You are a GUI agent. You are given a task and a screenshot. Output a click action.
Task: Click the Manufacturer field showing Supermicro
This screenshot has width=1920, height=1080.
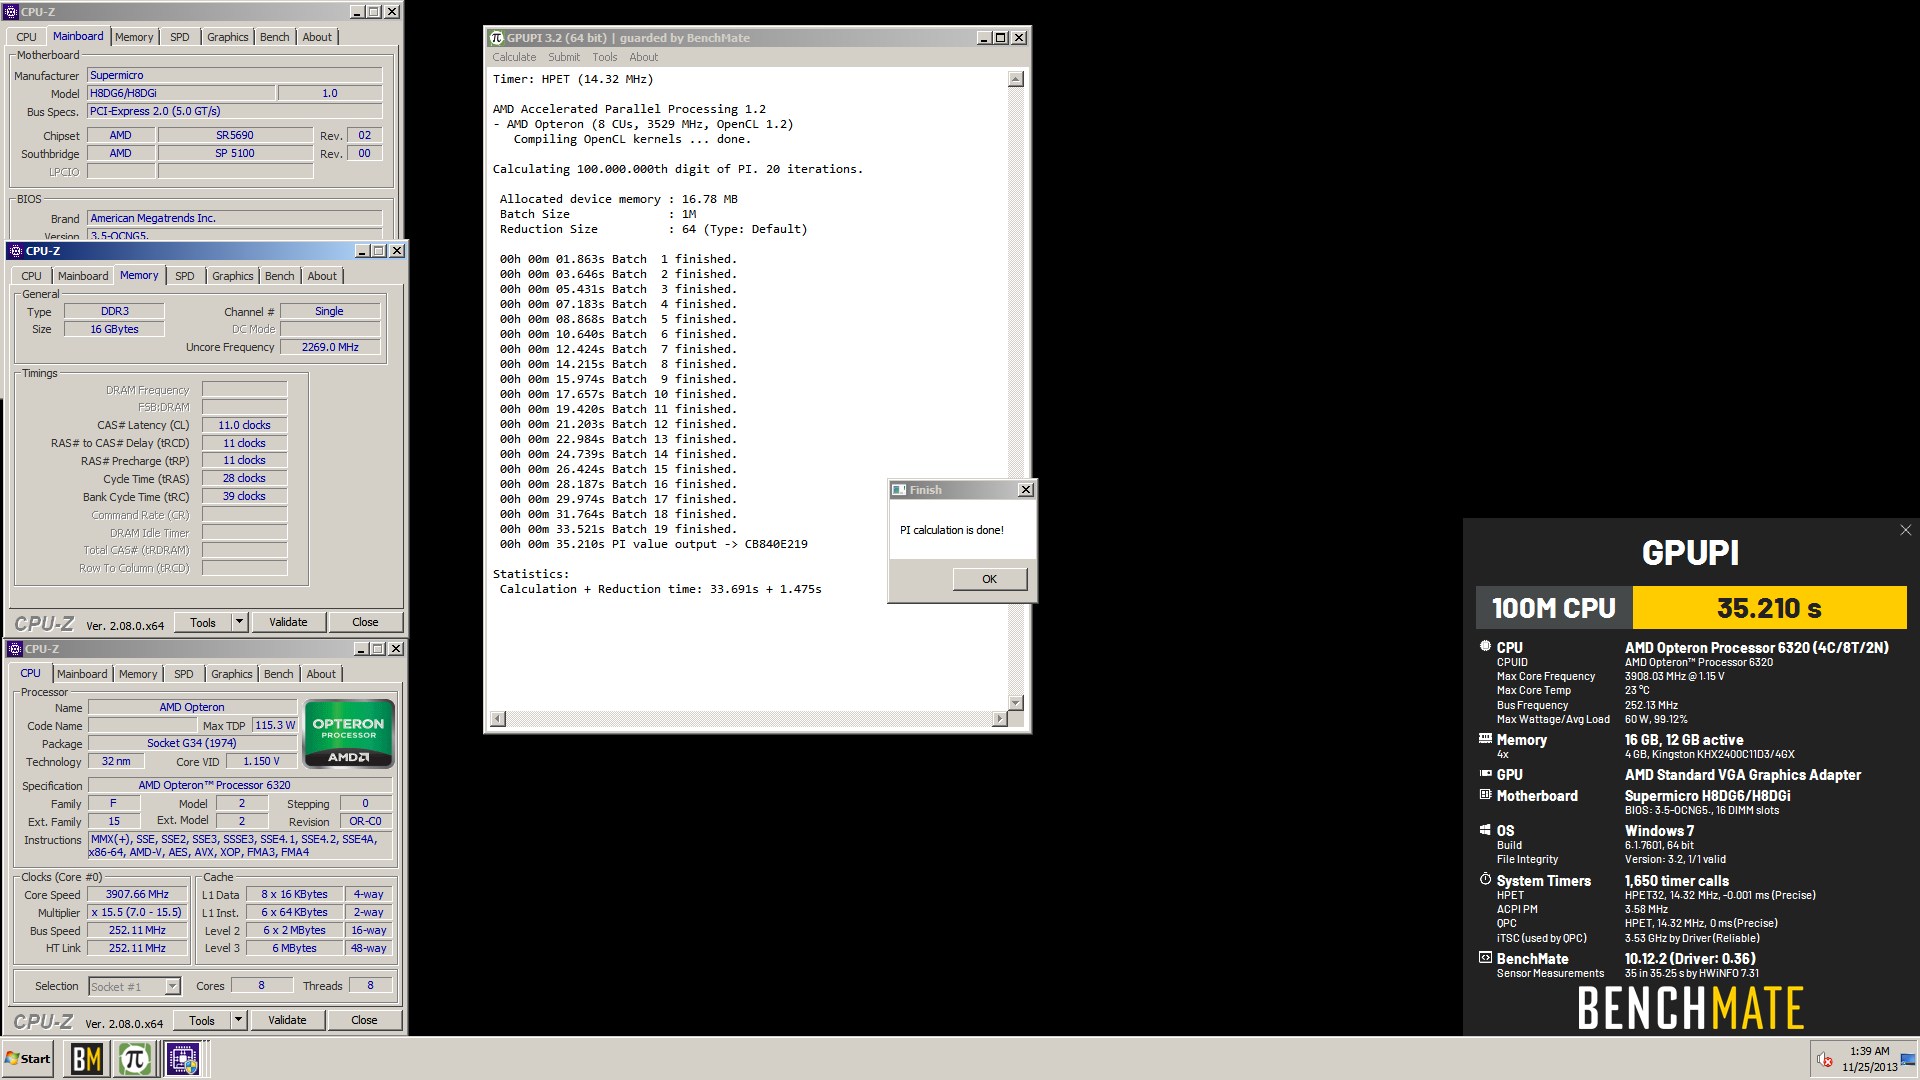pos(235,75)
